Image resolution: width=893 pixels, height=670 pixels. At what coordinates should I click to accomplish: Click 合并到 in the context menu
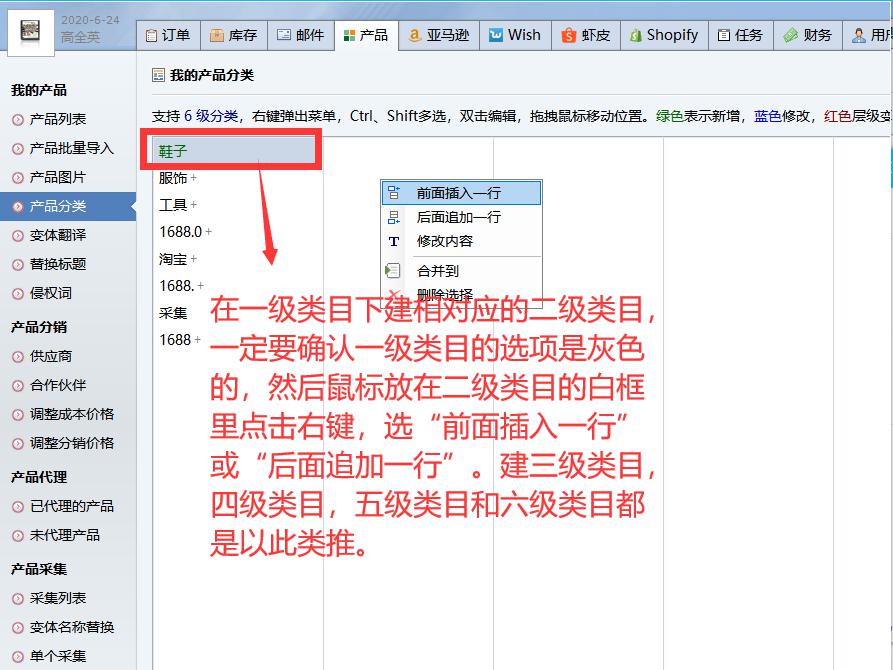[x=438, y=271]
